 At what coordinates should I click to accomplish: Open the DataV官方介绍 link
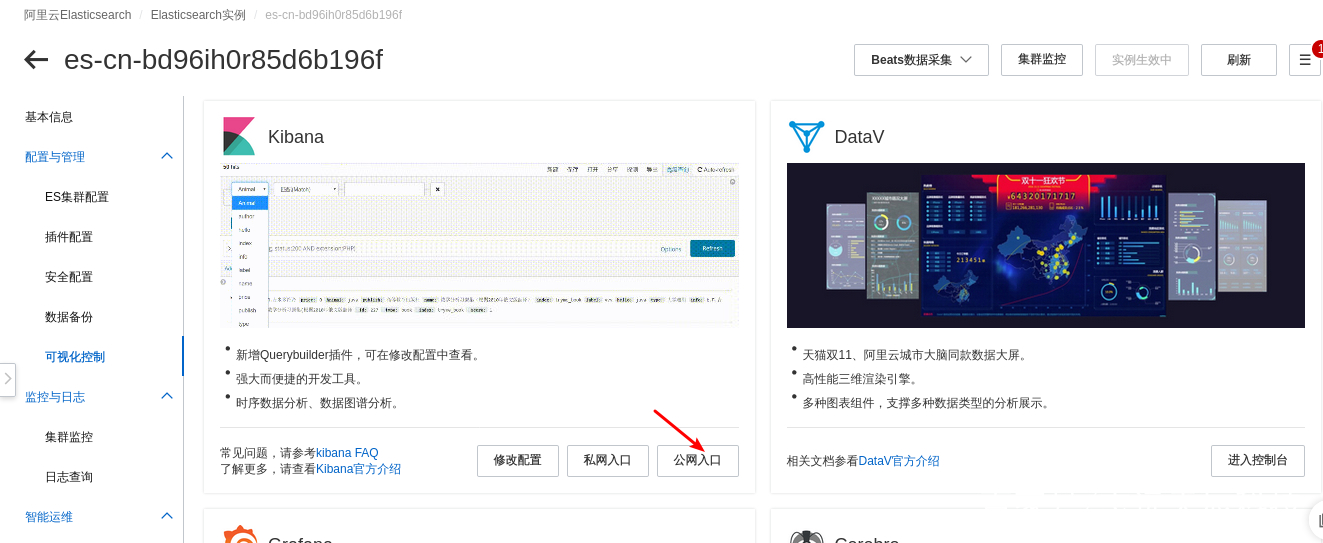[899, 461]
